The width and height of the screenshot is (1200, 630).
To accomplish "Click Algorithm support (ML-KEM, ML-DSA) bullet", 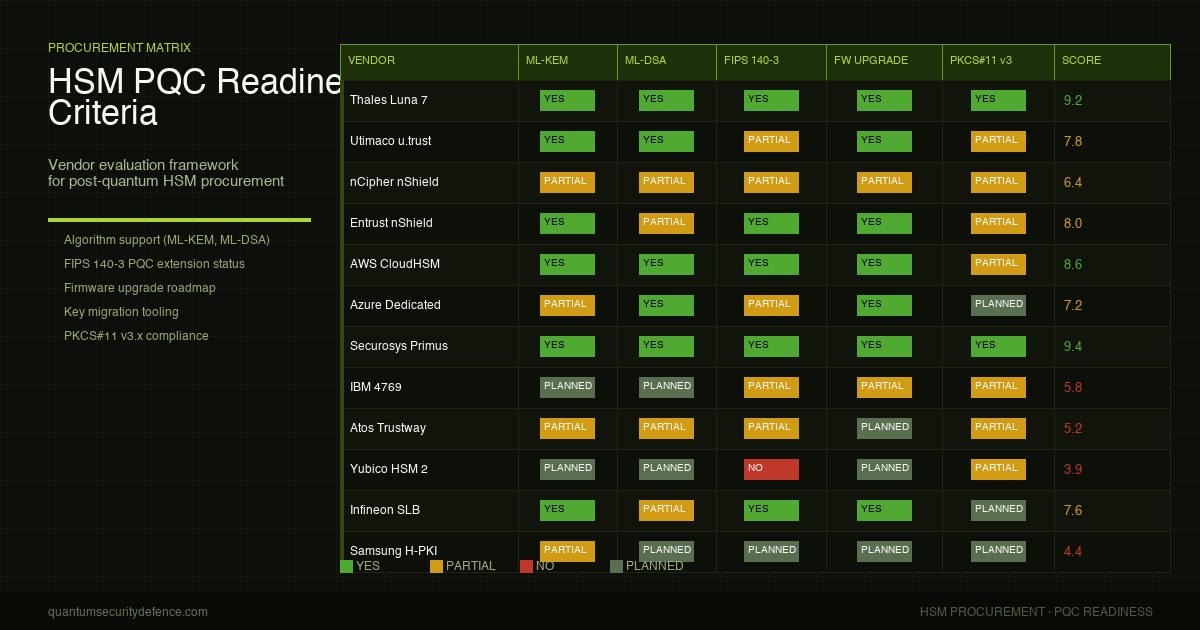I will click(167, 240).
